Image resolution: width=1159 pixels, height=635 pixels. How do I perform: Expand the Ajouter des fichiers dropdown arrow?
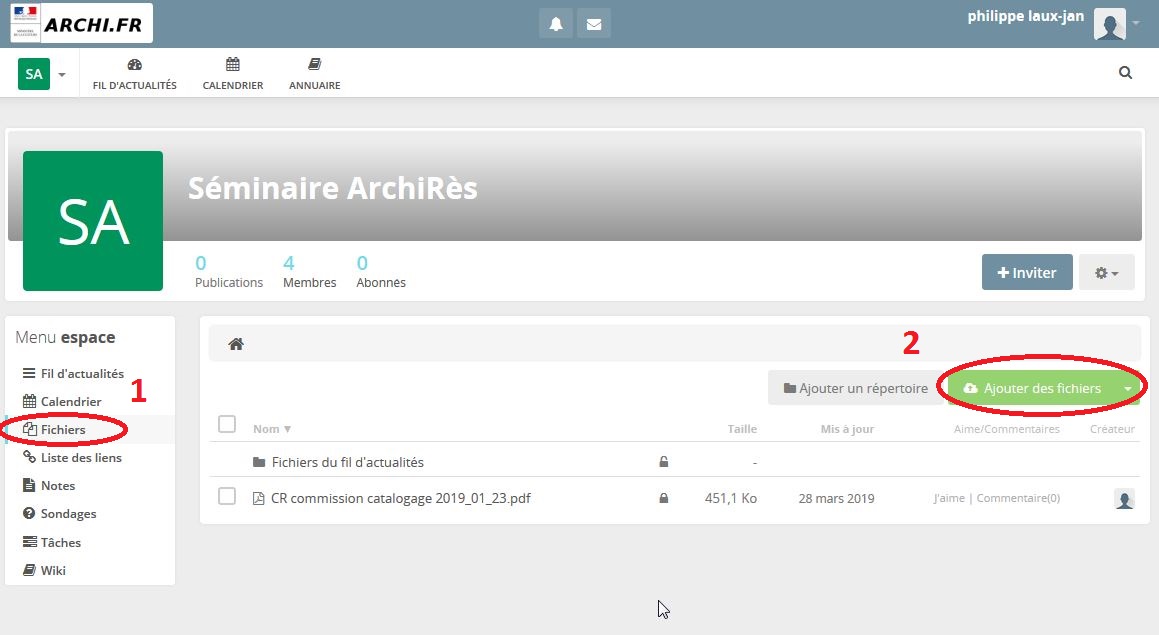[1128, 388]
